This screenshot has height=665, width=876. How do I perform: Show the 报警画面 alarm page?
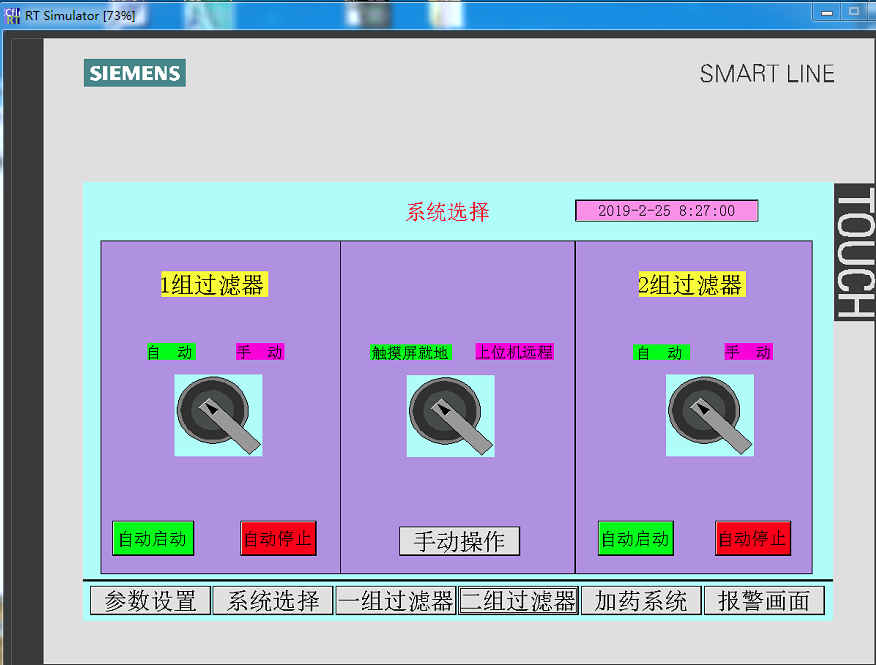pyautogui.click(x=764, y=601)
